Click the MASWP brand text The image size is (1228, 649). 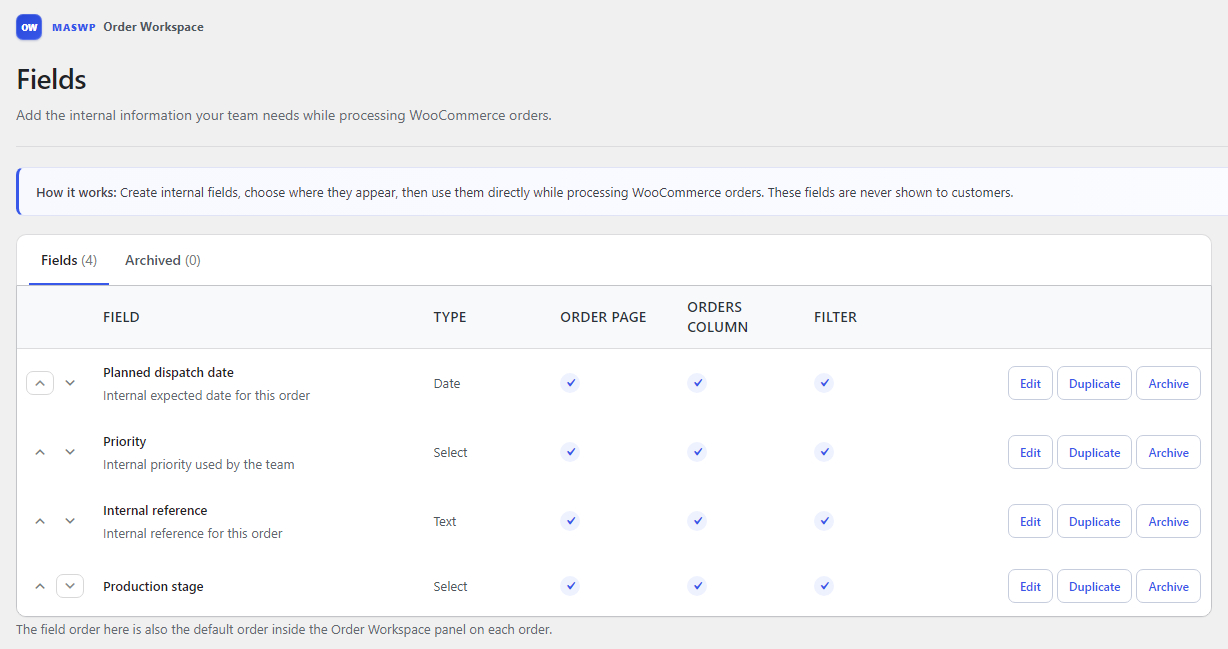(74, 27)
